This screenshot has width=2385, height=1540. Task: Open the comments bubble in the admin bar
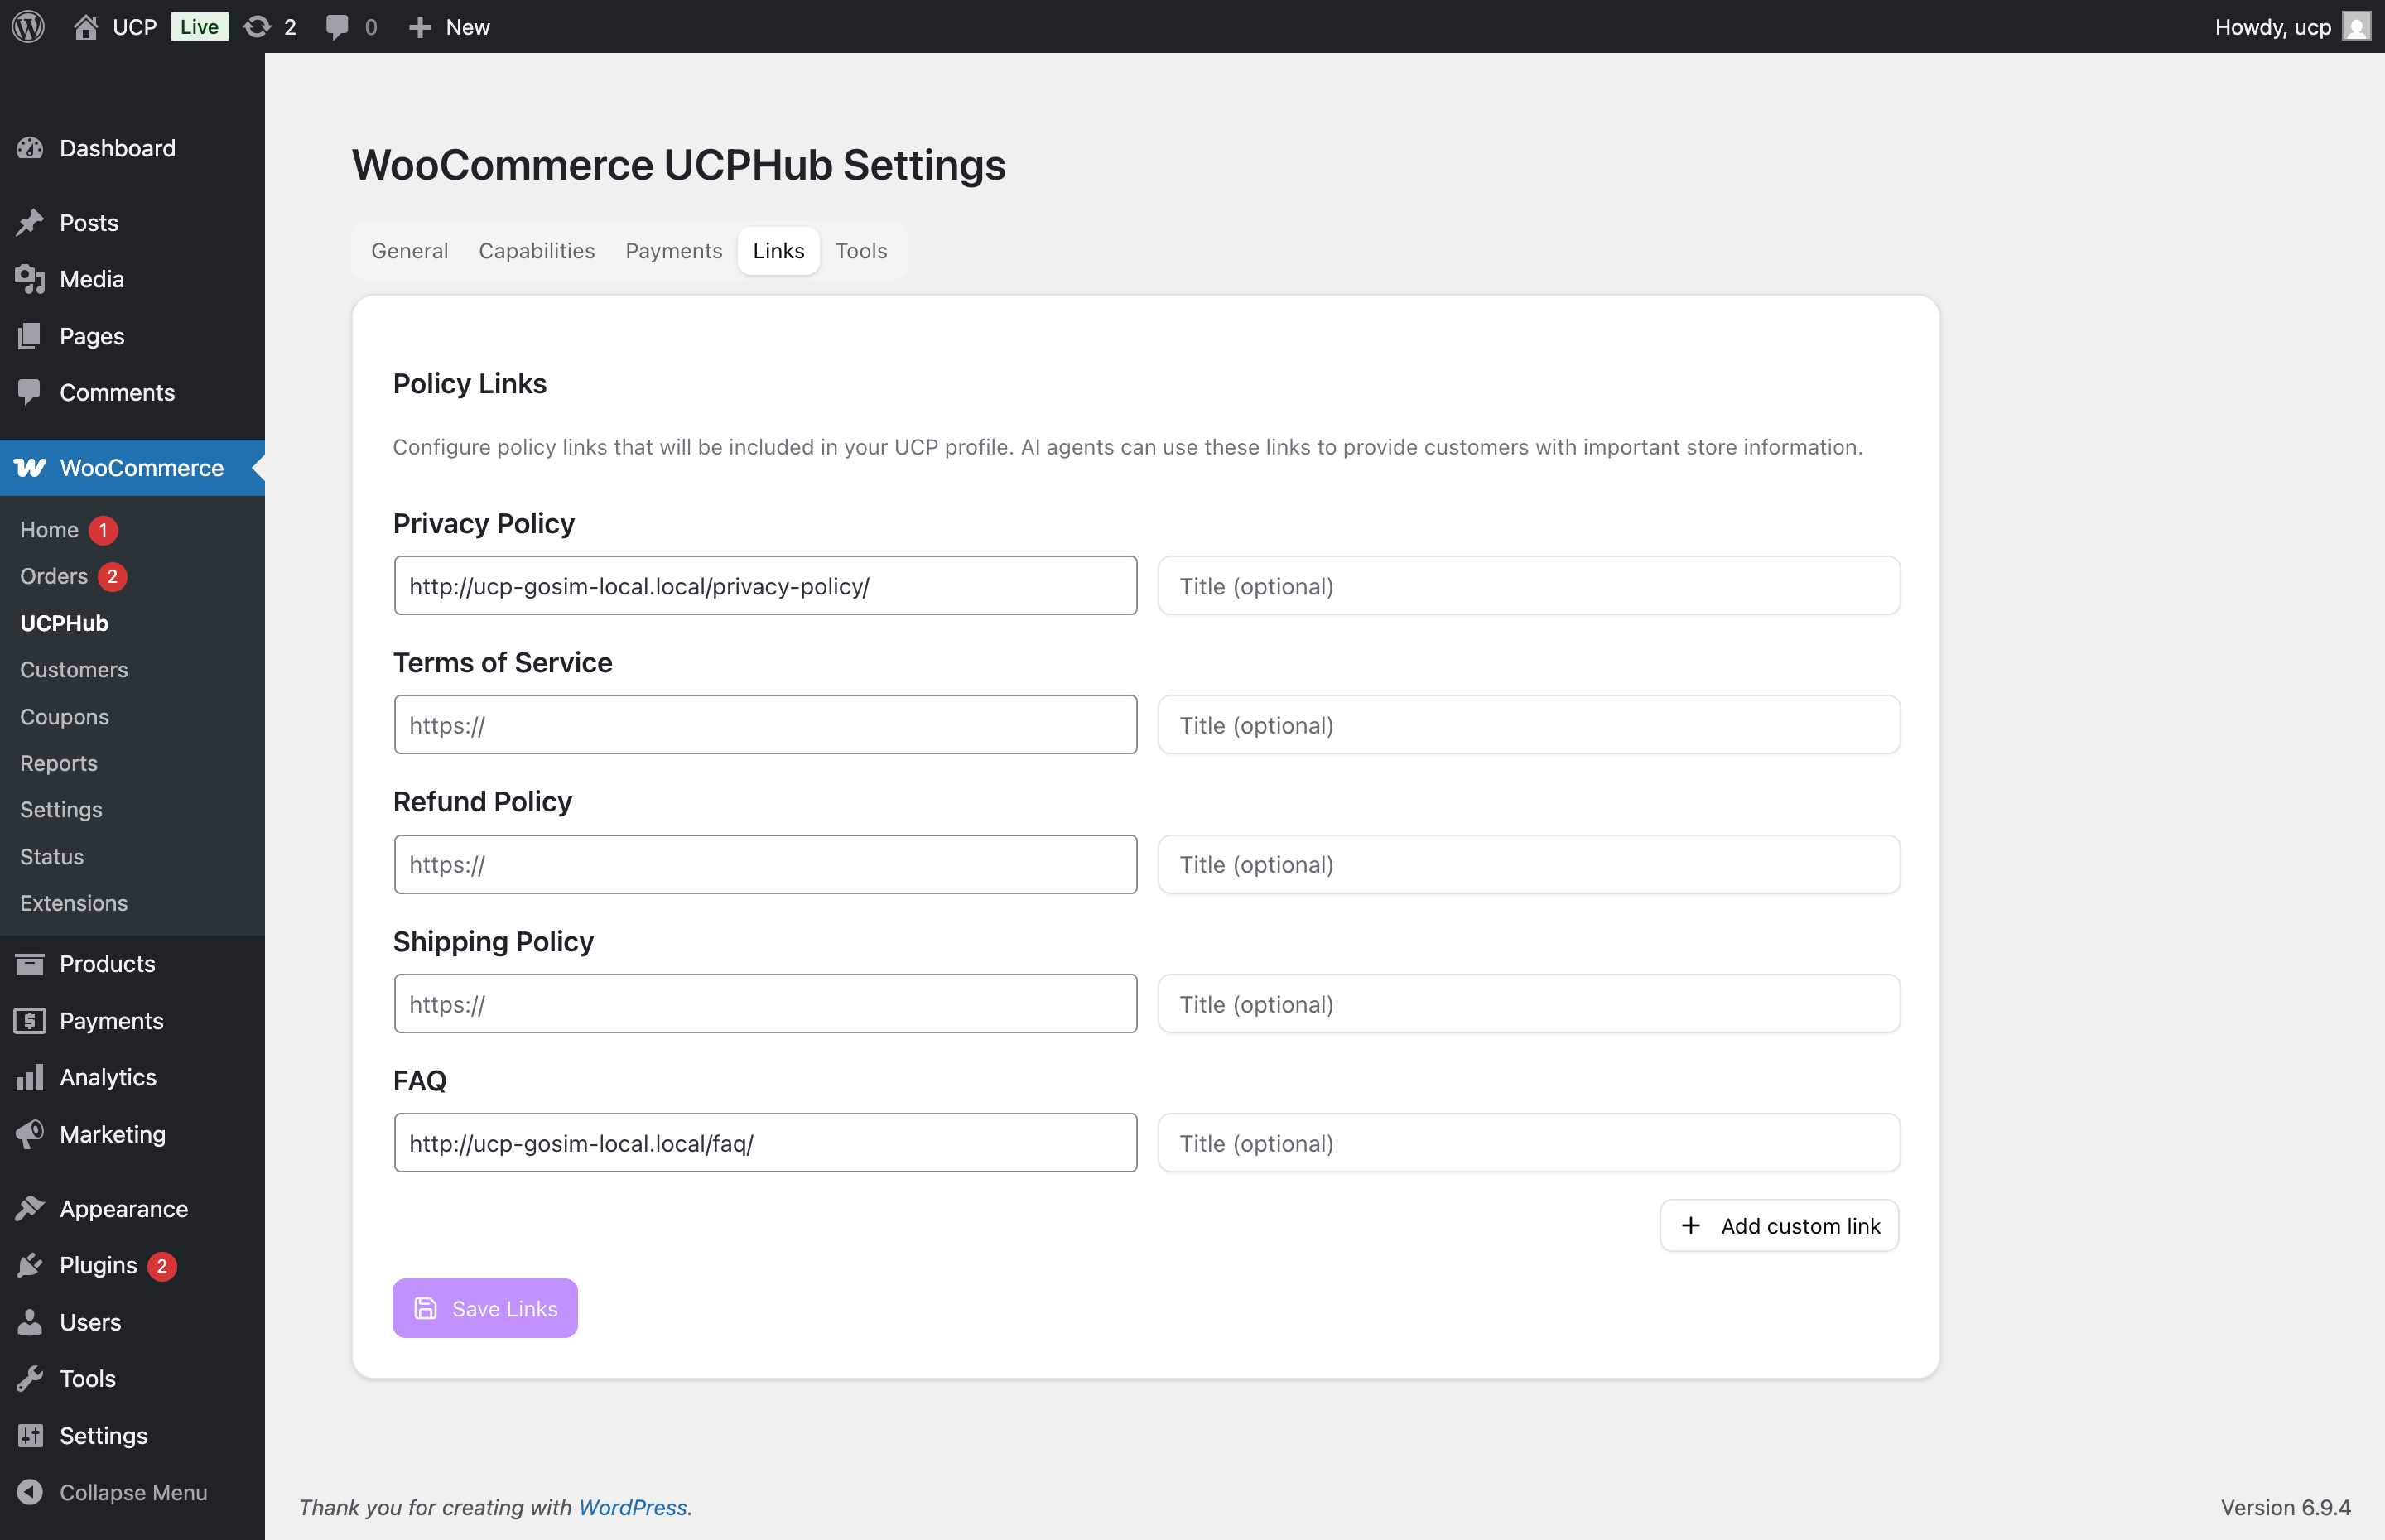pos(338,26)
